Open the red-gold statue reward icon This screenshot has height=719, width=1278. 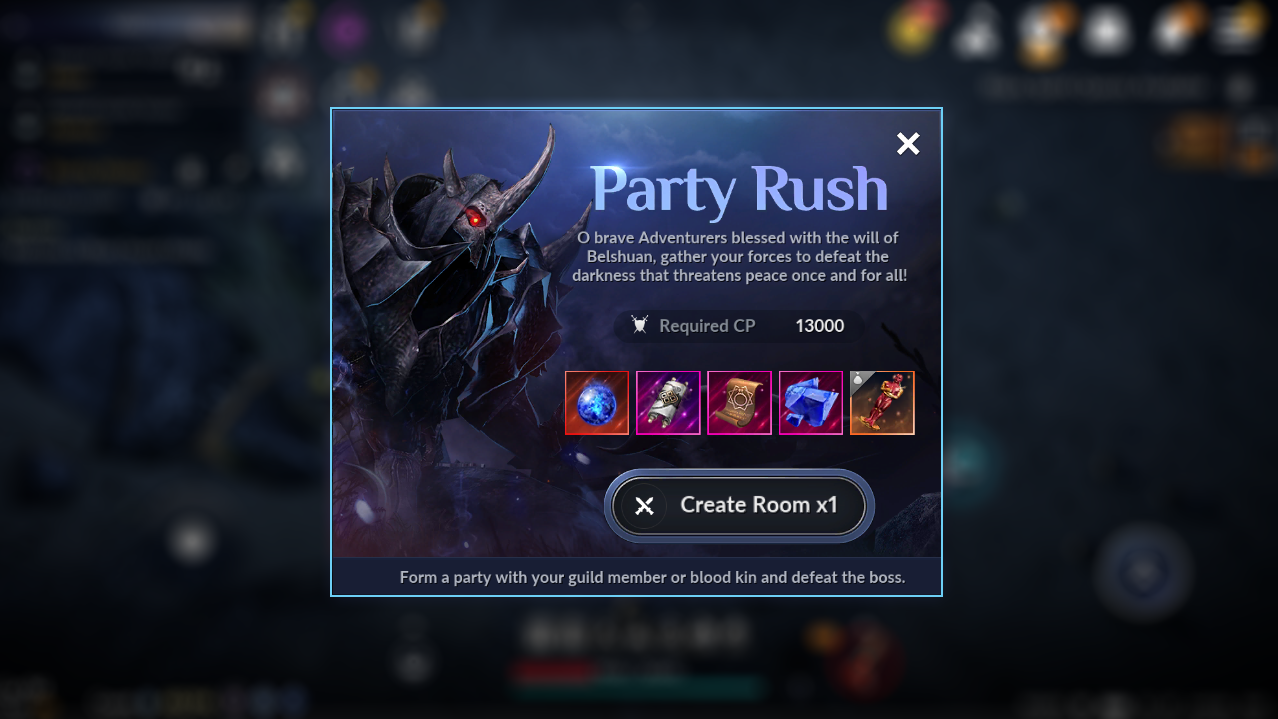point(882,403)
